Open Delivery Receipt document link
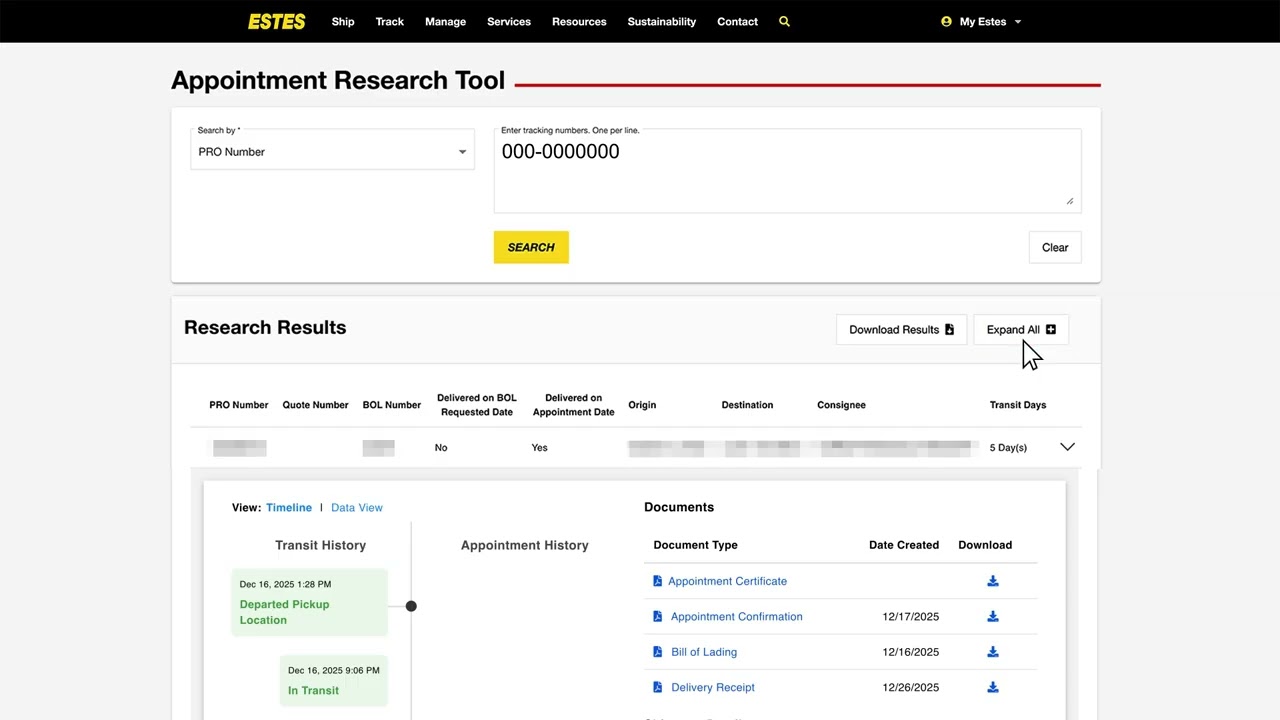The height and width of the screenshot is (720, 1280). (x=713, y=687)
